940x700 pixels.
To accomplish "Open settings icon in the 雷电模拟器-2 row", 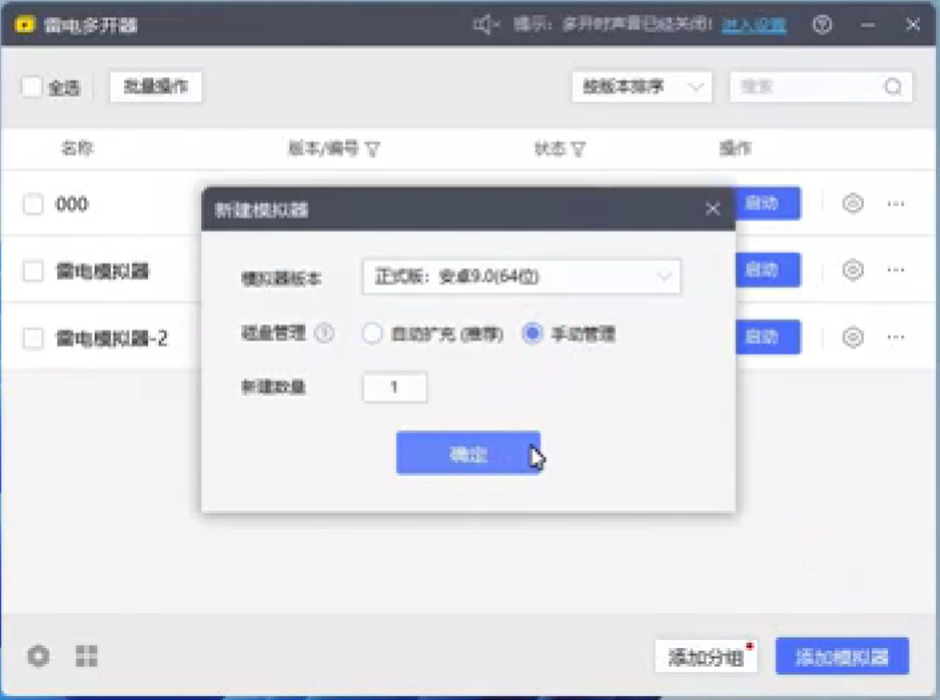I will pyautogui.click(x=852, y=337).
